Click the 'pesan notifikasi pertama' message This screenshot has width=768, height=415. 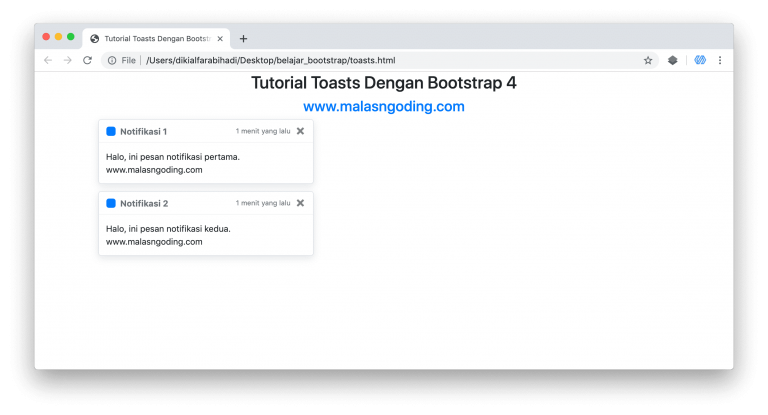click(172, 157)
